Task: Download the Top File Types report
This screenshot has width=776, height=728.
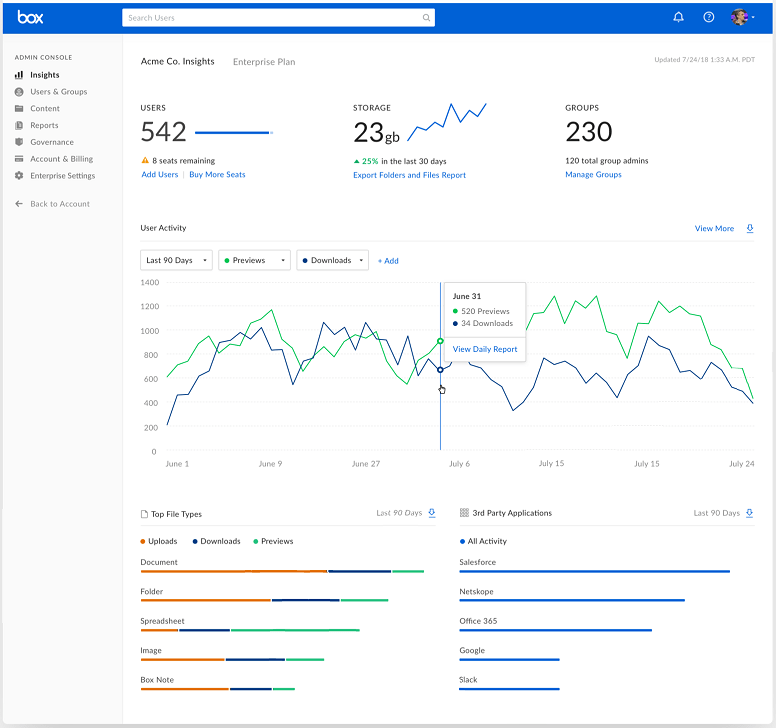Action: 432,513
